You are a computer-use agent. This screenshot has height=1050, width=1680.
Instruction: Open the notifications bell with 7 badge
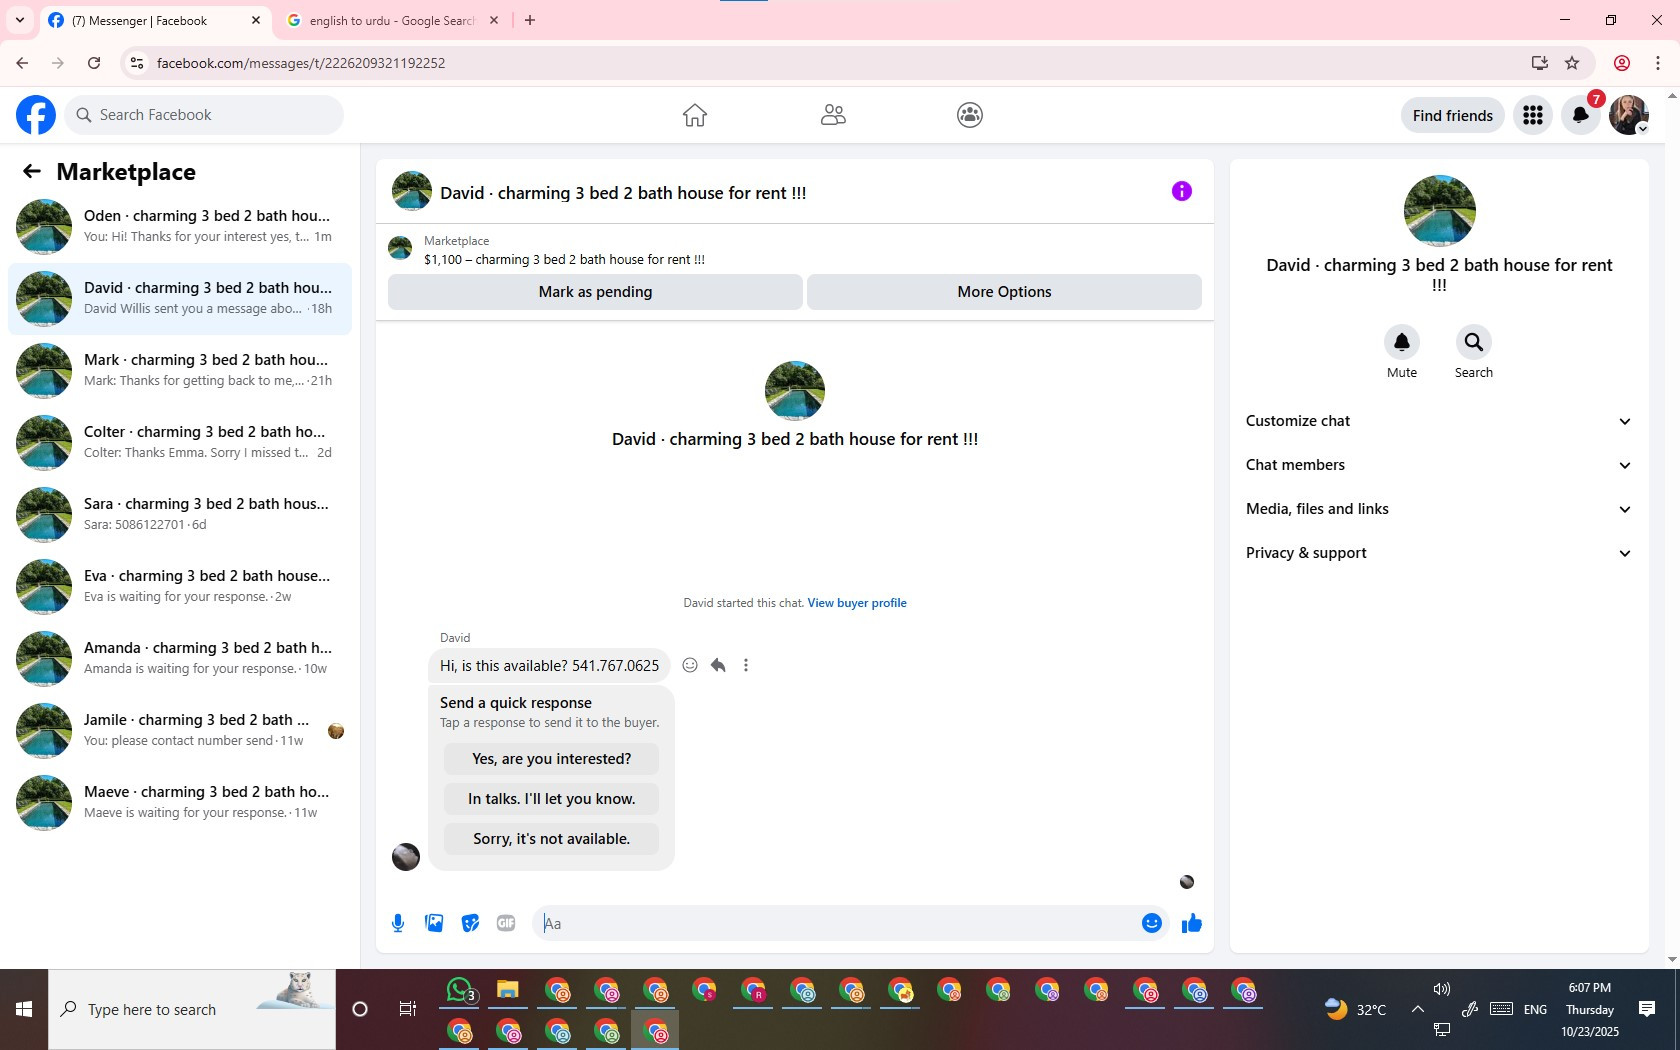(x=1580, y=115)
